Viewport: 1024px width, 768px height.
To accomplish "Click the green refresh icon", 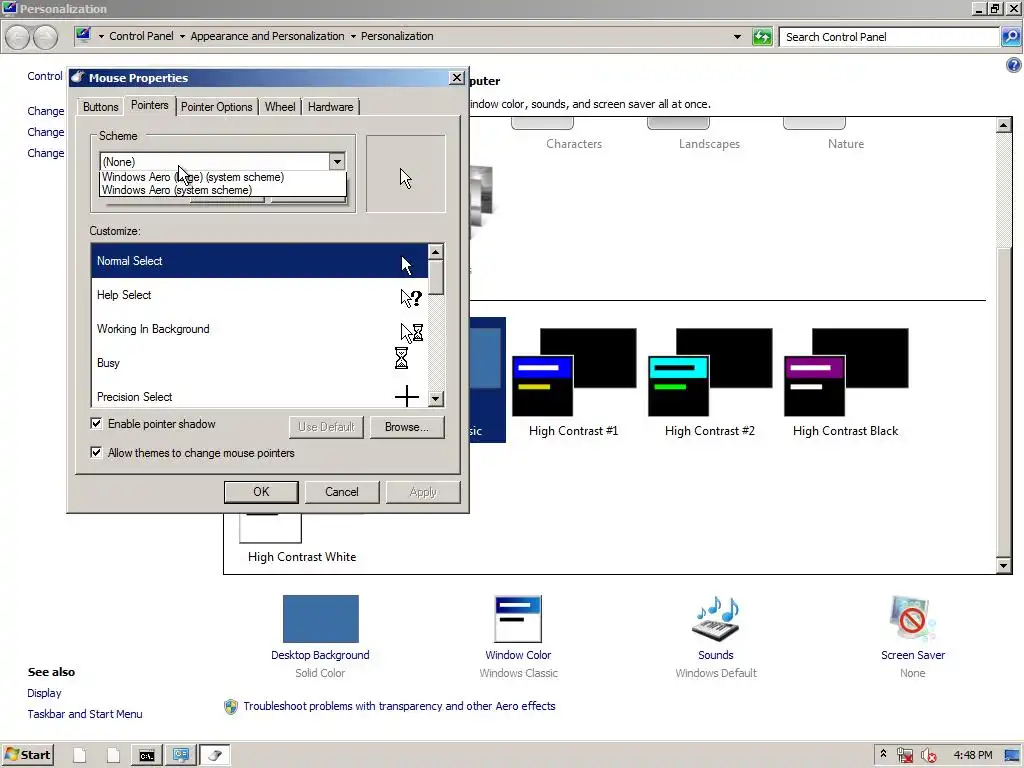I will [762, 37].
